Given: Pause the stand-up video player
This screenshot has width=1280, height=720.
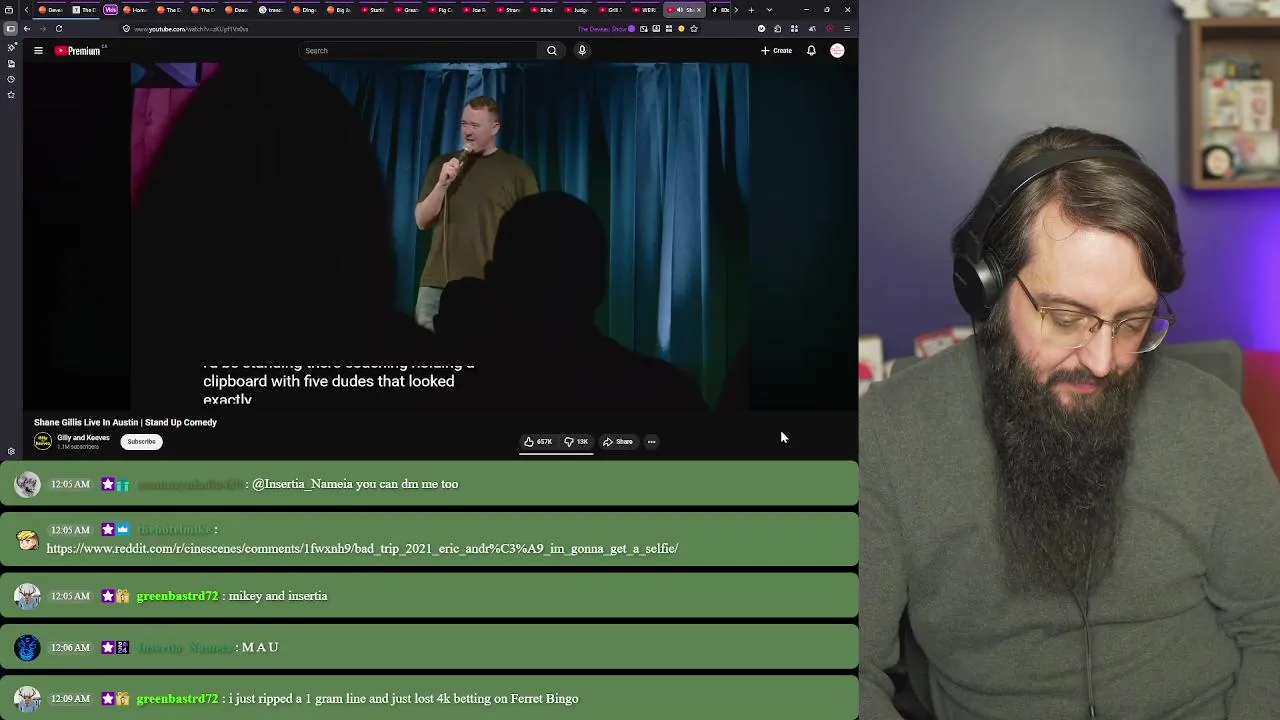Looking at the screenshot, I should coord(440,236).
